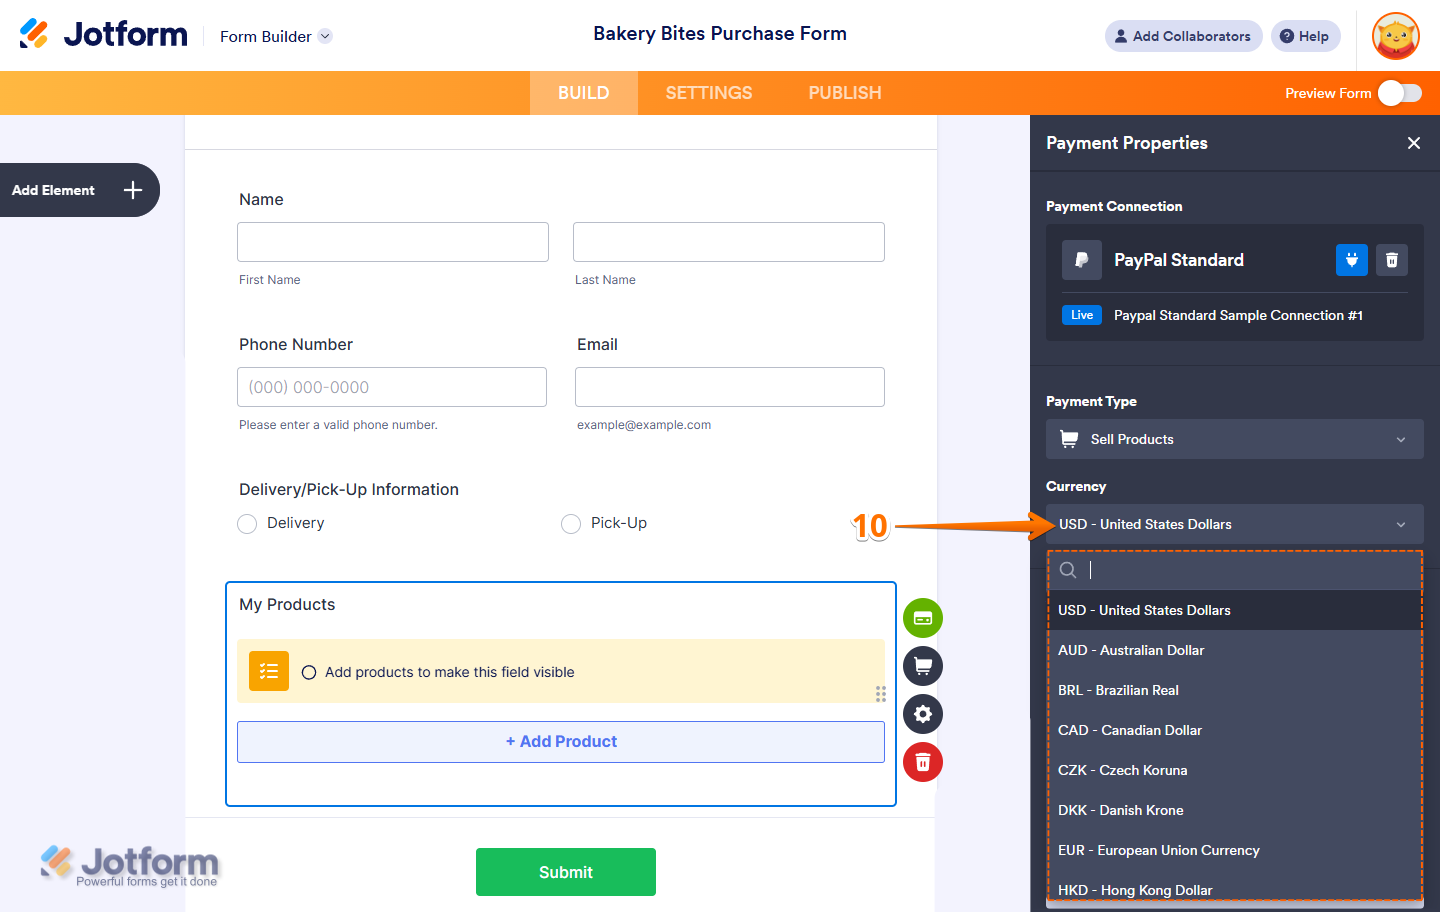The image size is (1440, 912).
Task: Click the shopping cart icon beside My Products
Action: pos(922,666)
